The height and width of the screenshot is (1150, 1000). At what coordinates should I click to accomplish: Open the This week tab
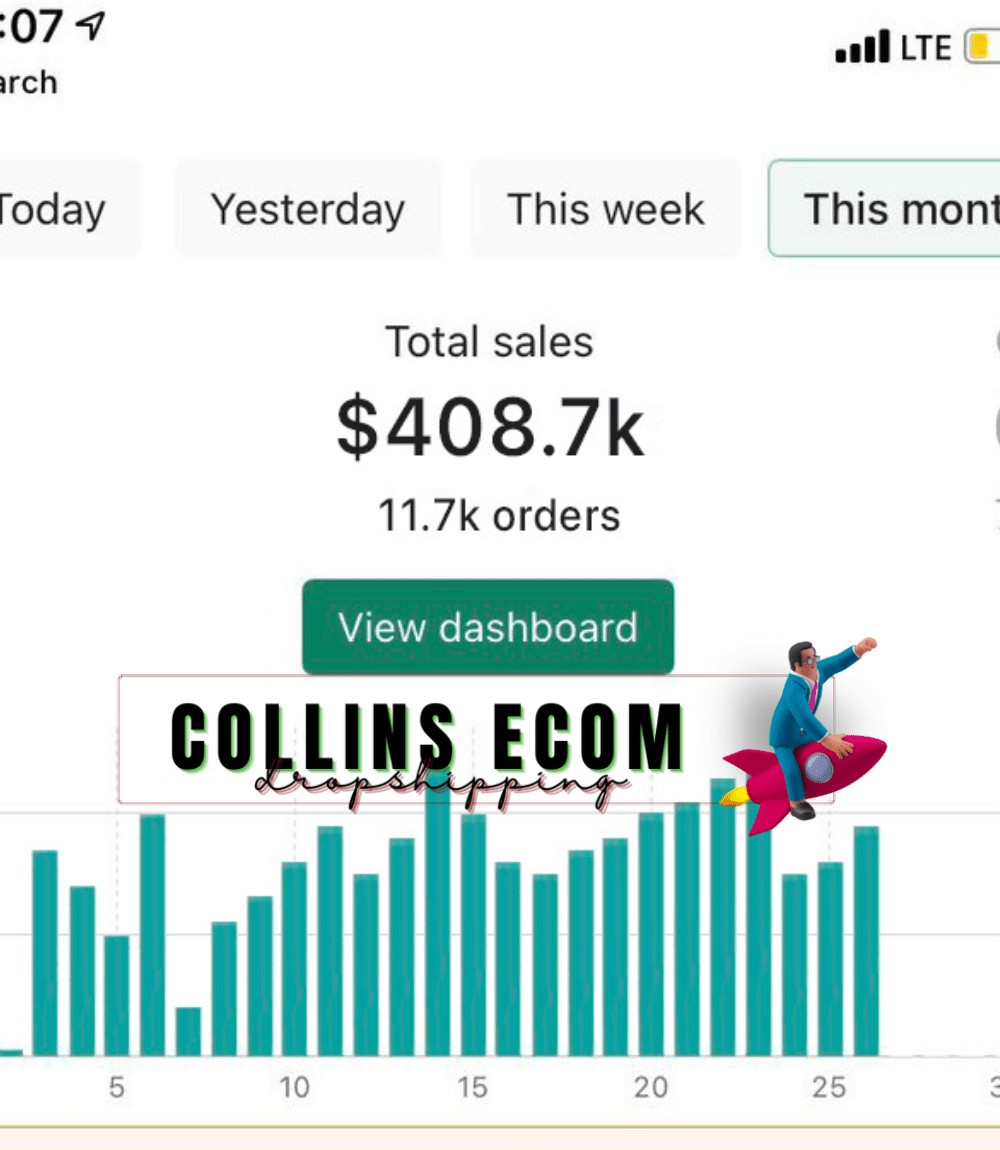click(606, 210)
